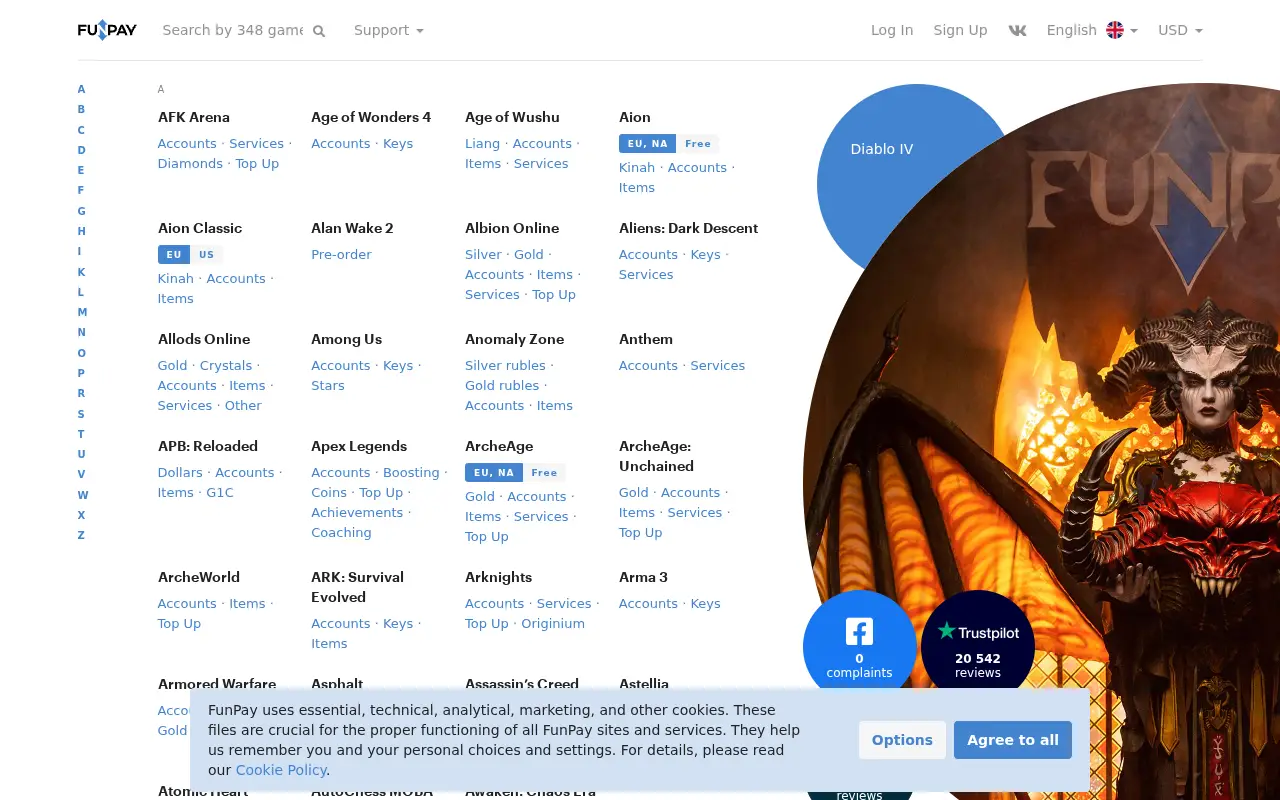1280x800 pixels.
Task: Open Albion Online Silver link
Action: click(483, 255)
